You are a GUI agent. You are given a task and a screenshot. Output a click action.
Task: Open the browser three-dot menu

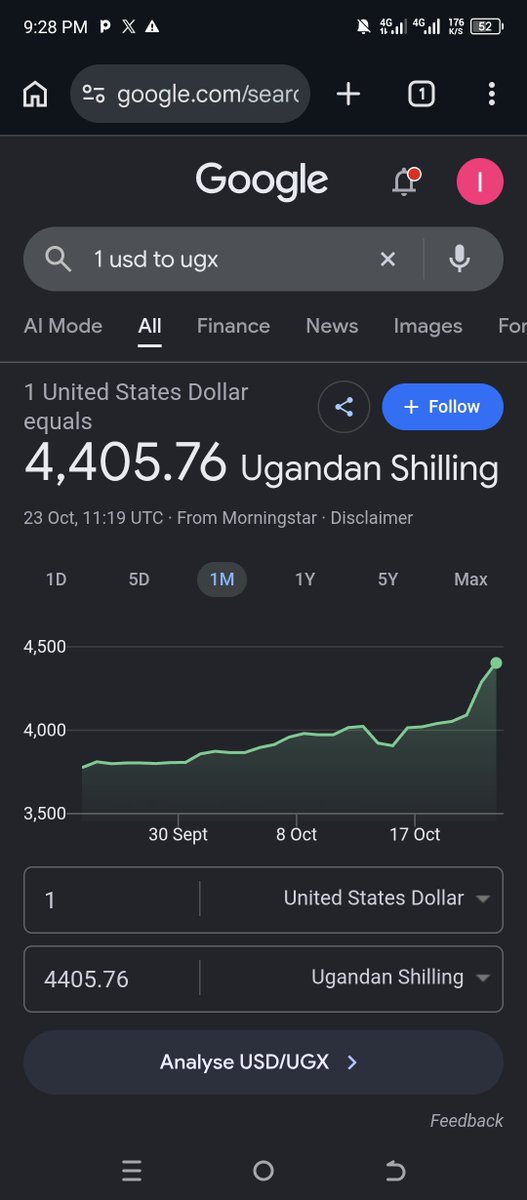[491, 94]
